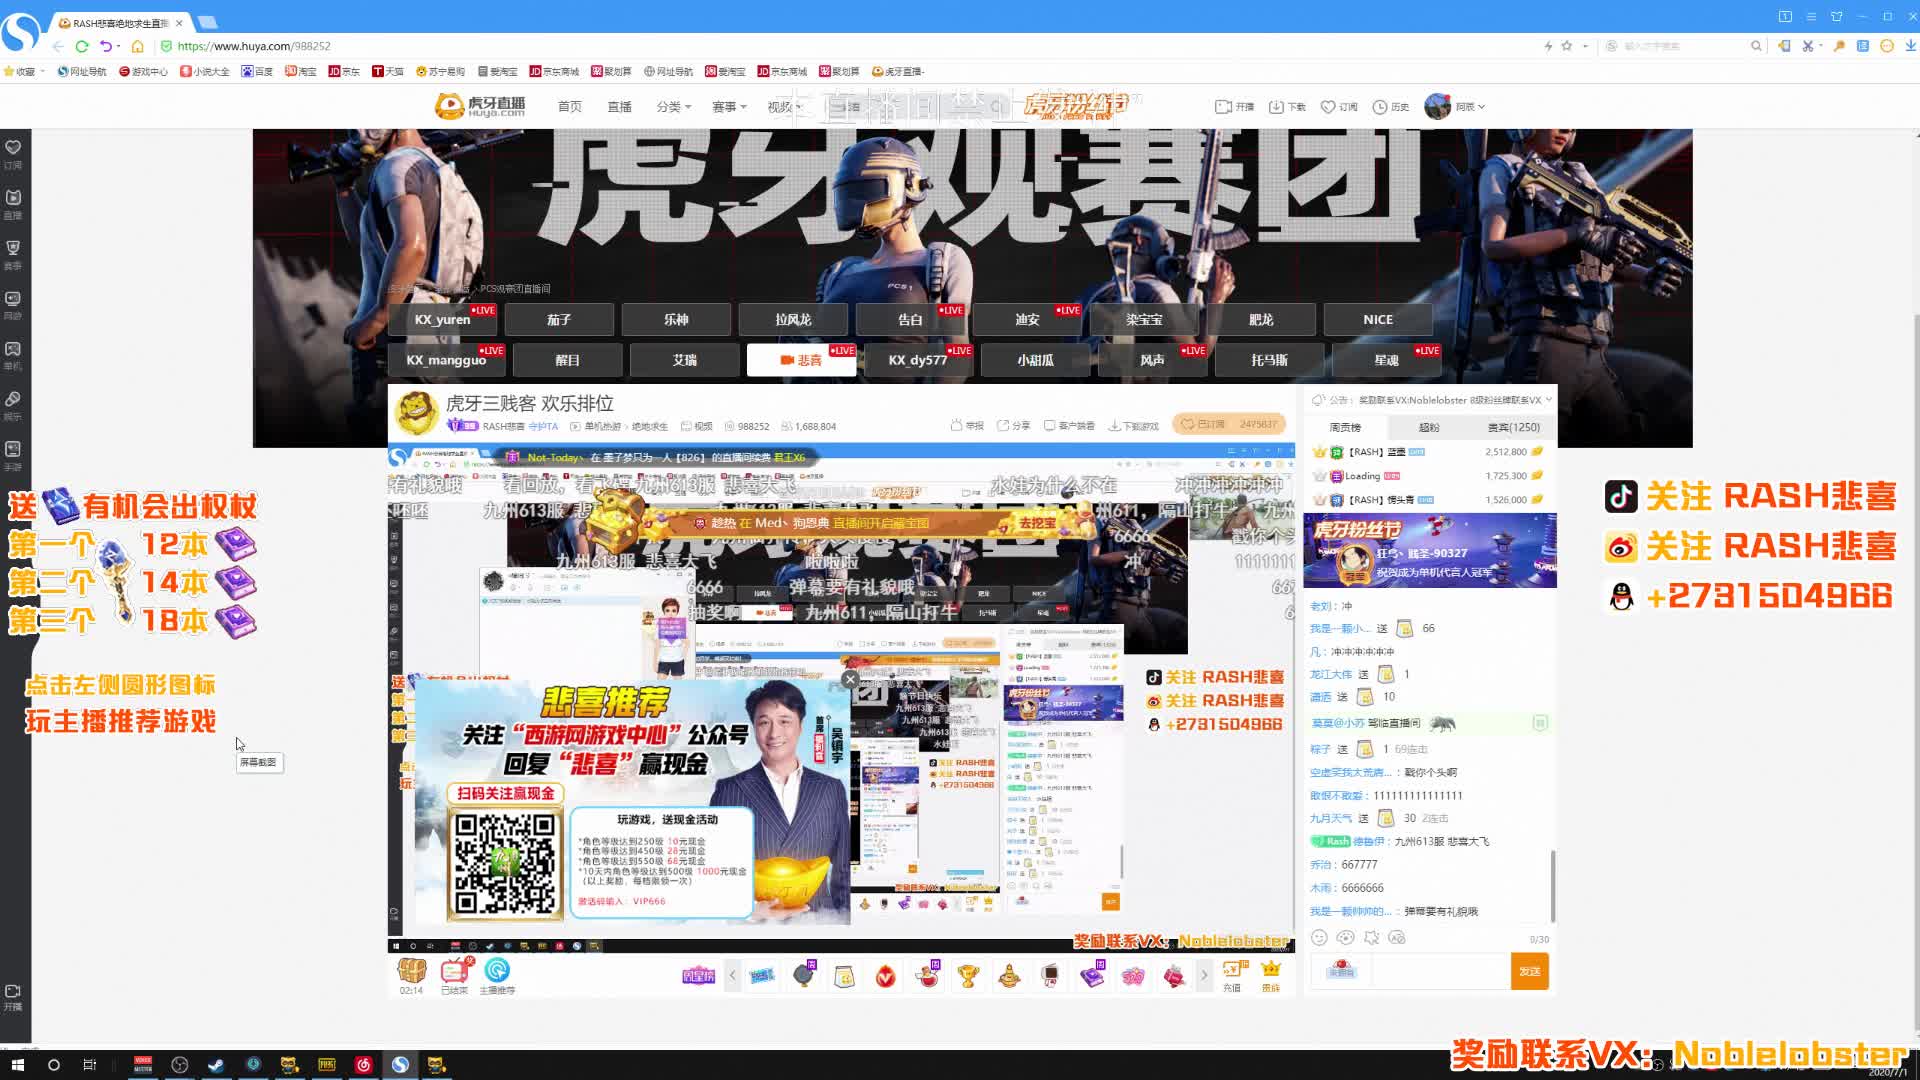Expand the 分类 category dropdown

pyautogui.click(x=674, y=107)
